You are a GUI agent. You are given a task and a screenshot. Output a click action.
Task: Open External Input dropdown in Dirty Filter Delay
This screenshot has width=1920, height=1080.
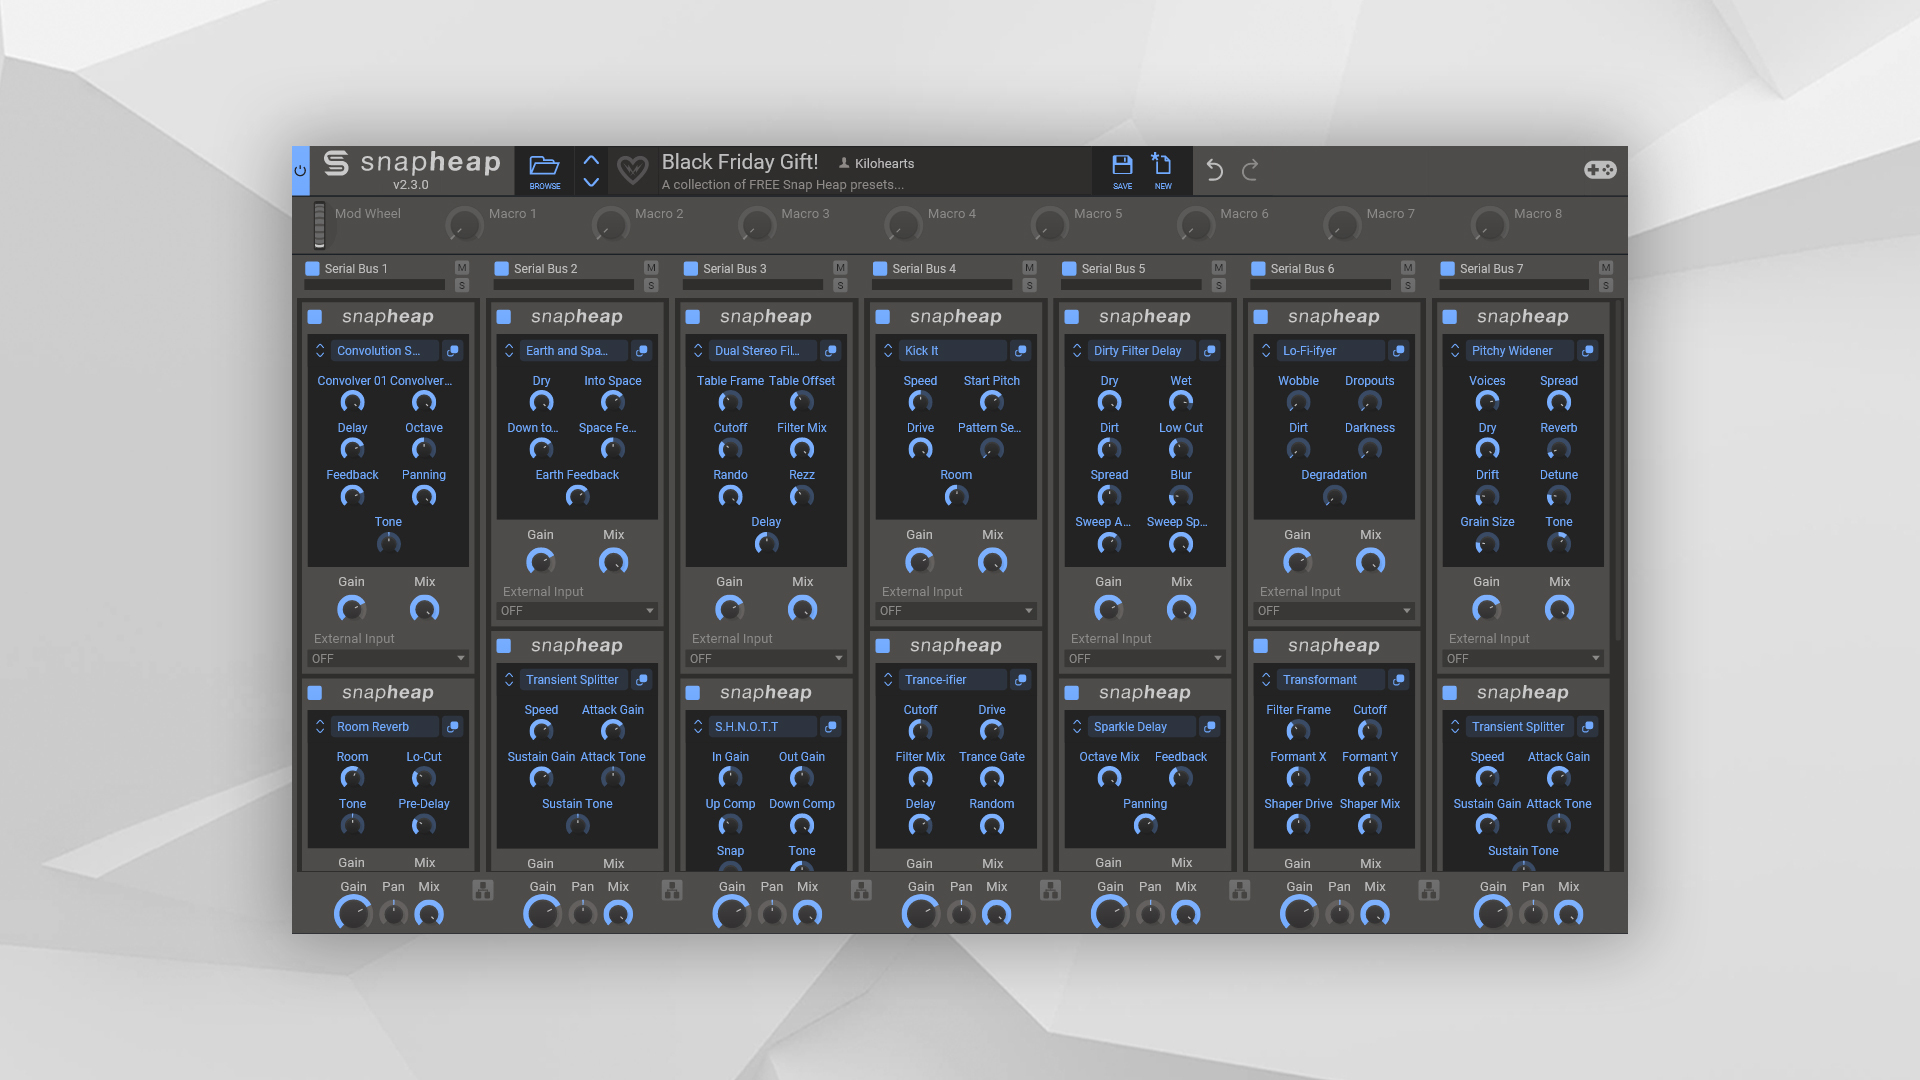[1145, 659]
